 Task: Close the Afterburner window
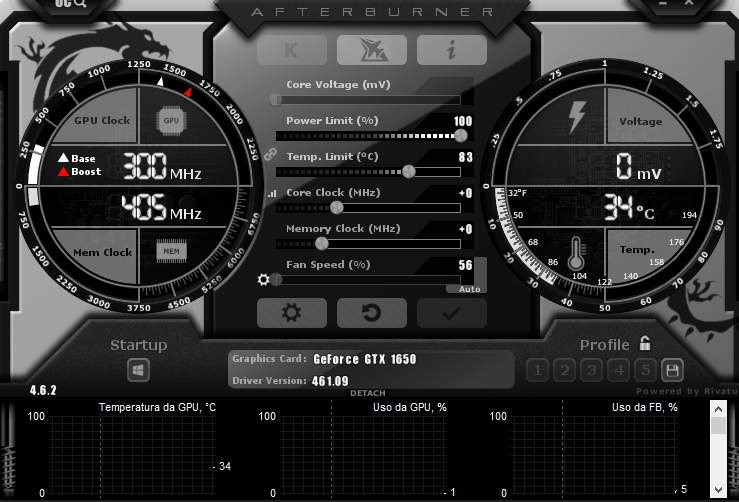coord(689,3)
